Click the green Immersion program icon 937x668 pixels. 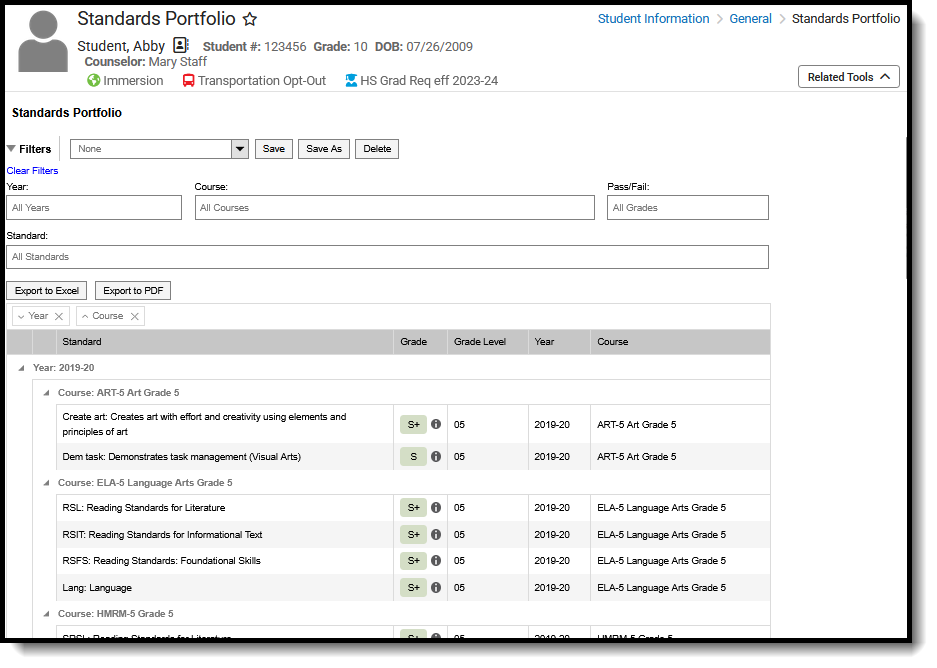(93, 80)
